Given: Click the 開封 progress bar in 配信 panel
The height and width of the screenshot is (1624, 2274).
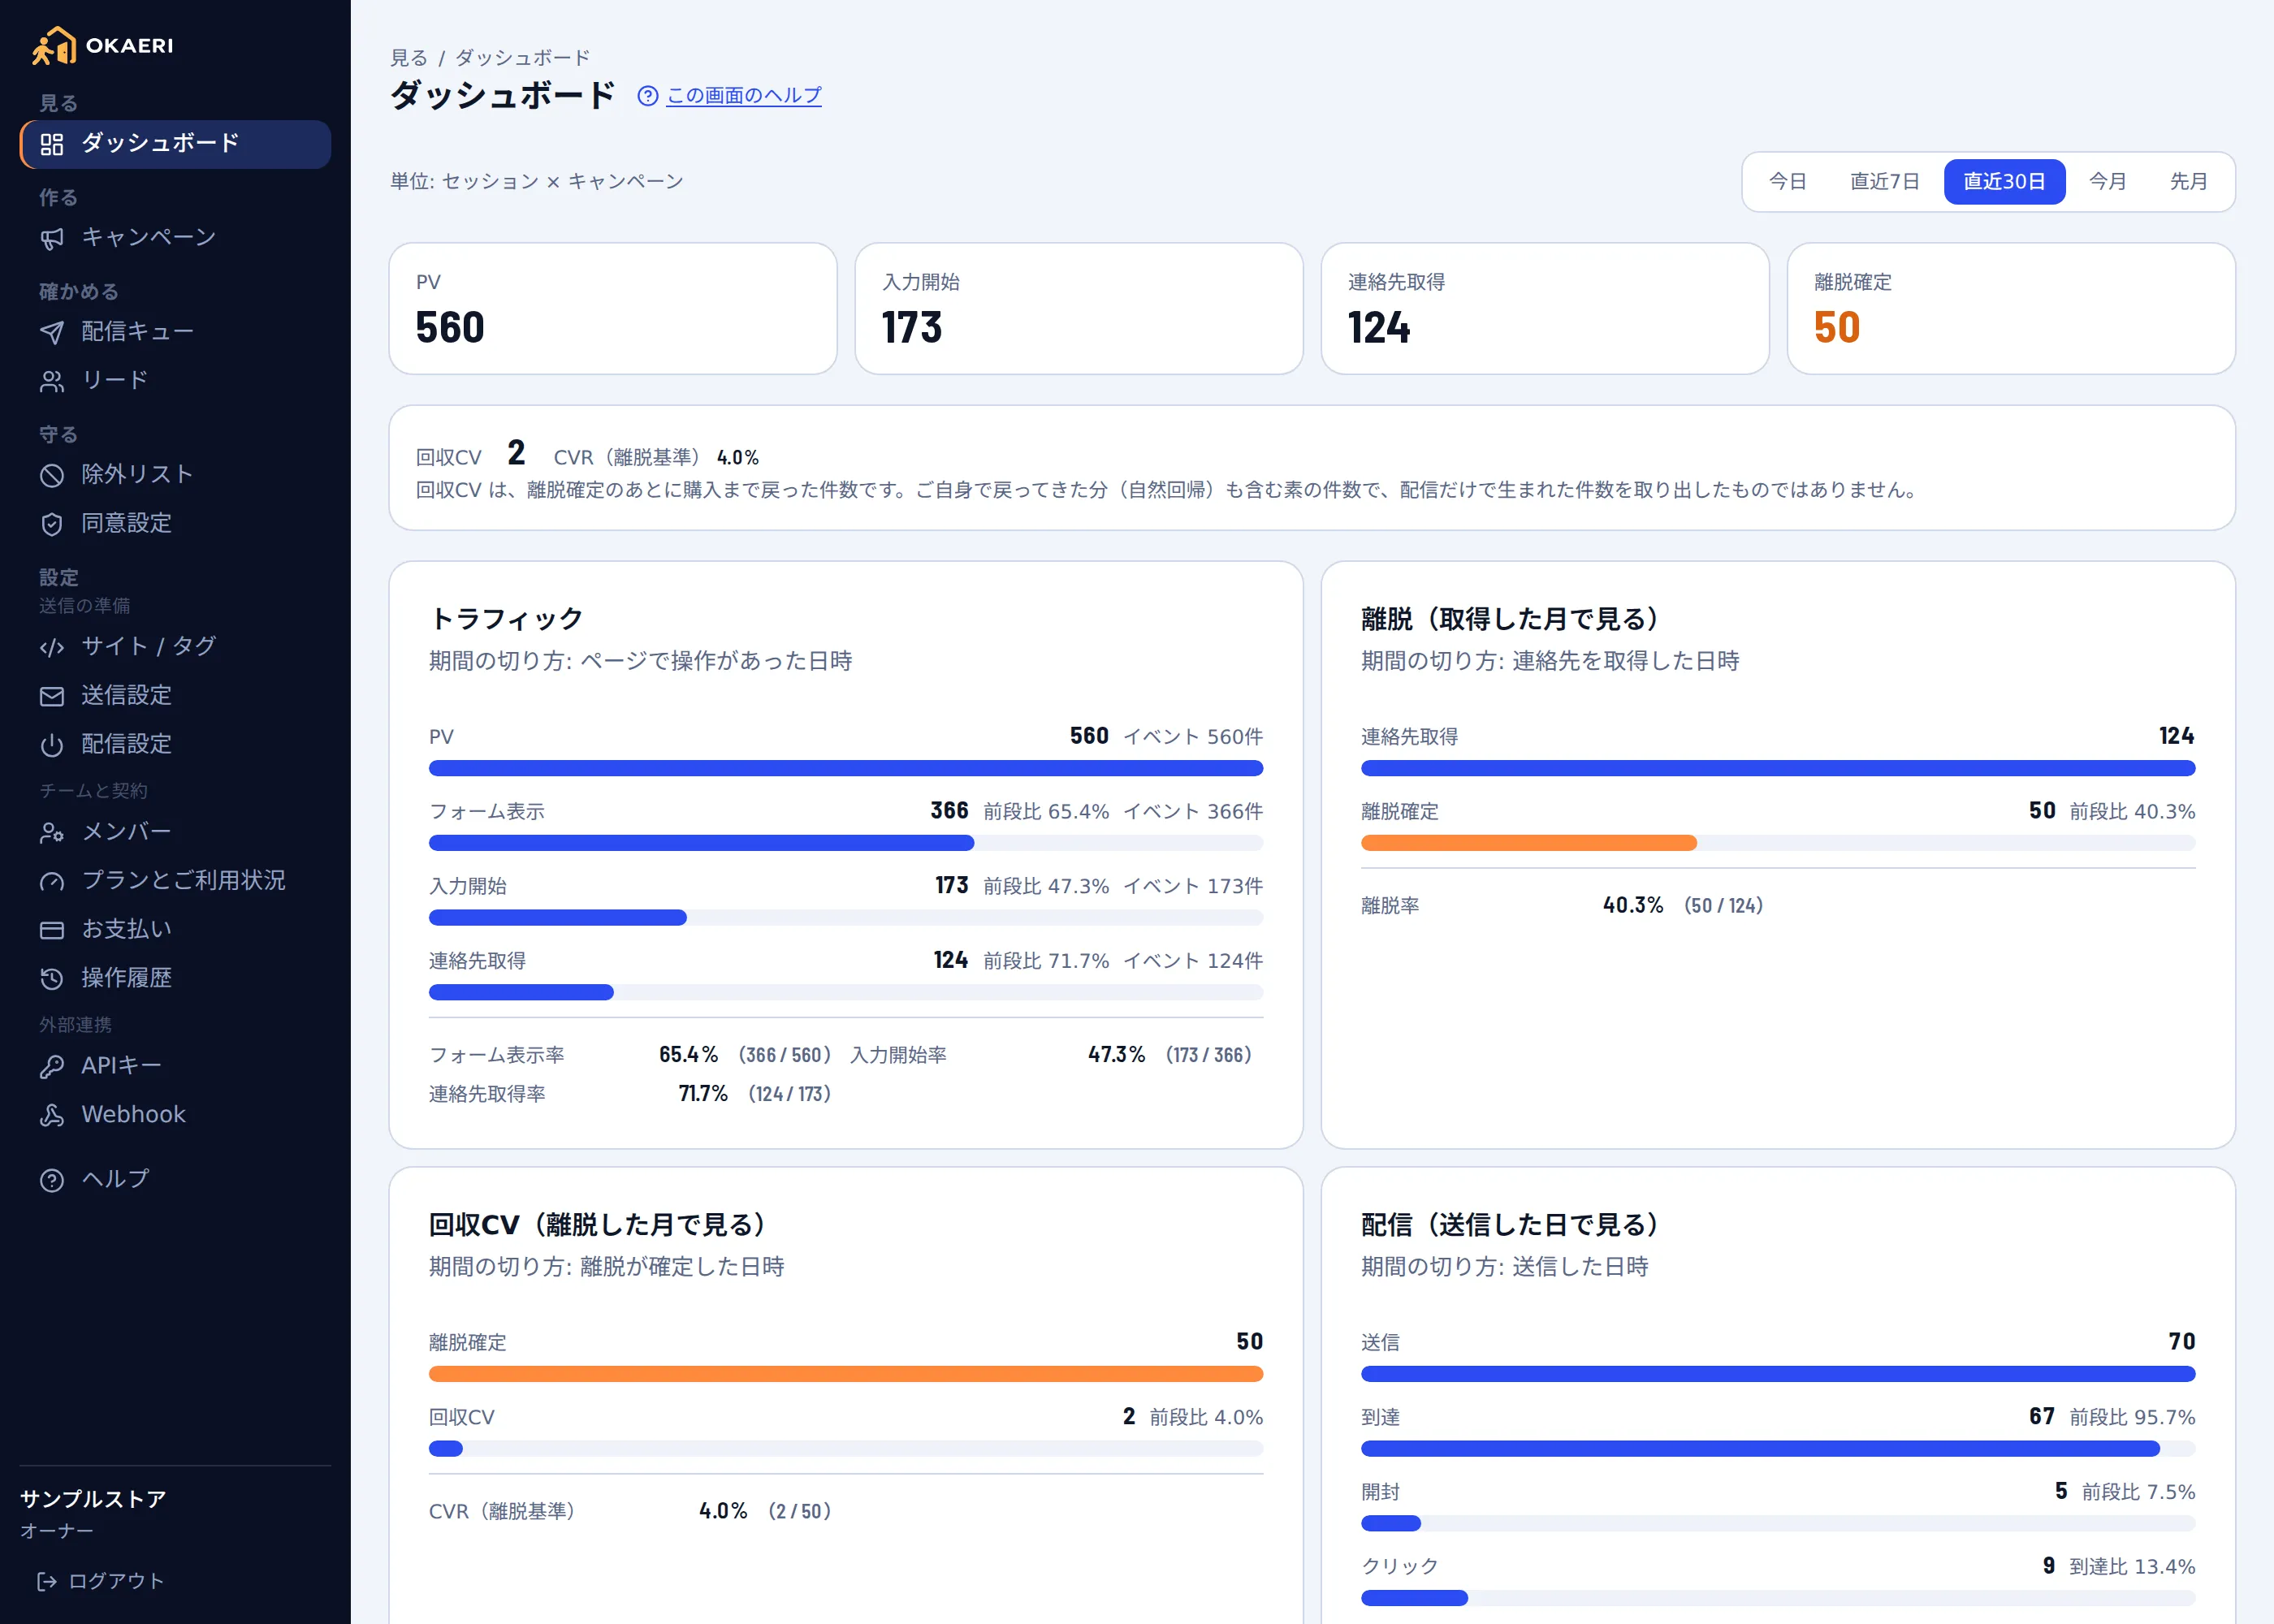Looking at the screenshot, I should coord(1778,1524).
